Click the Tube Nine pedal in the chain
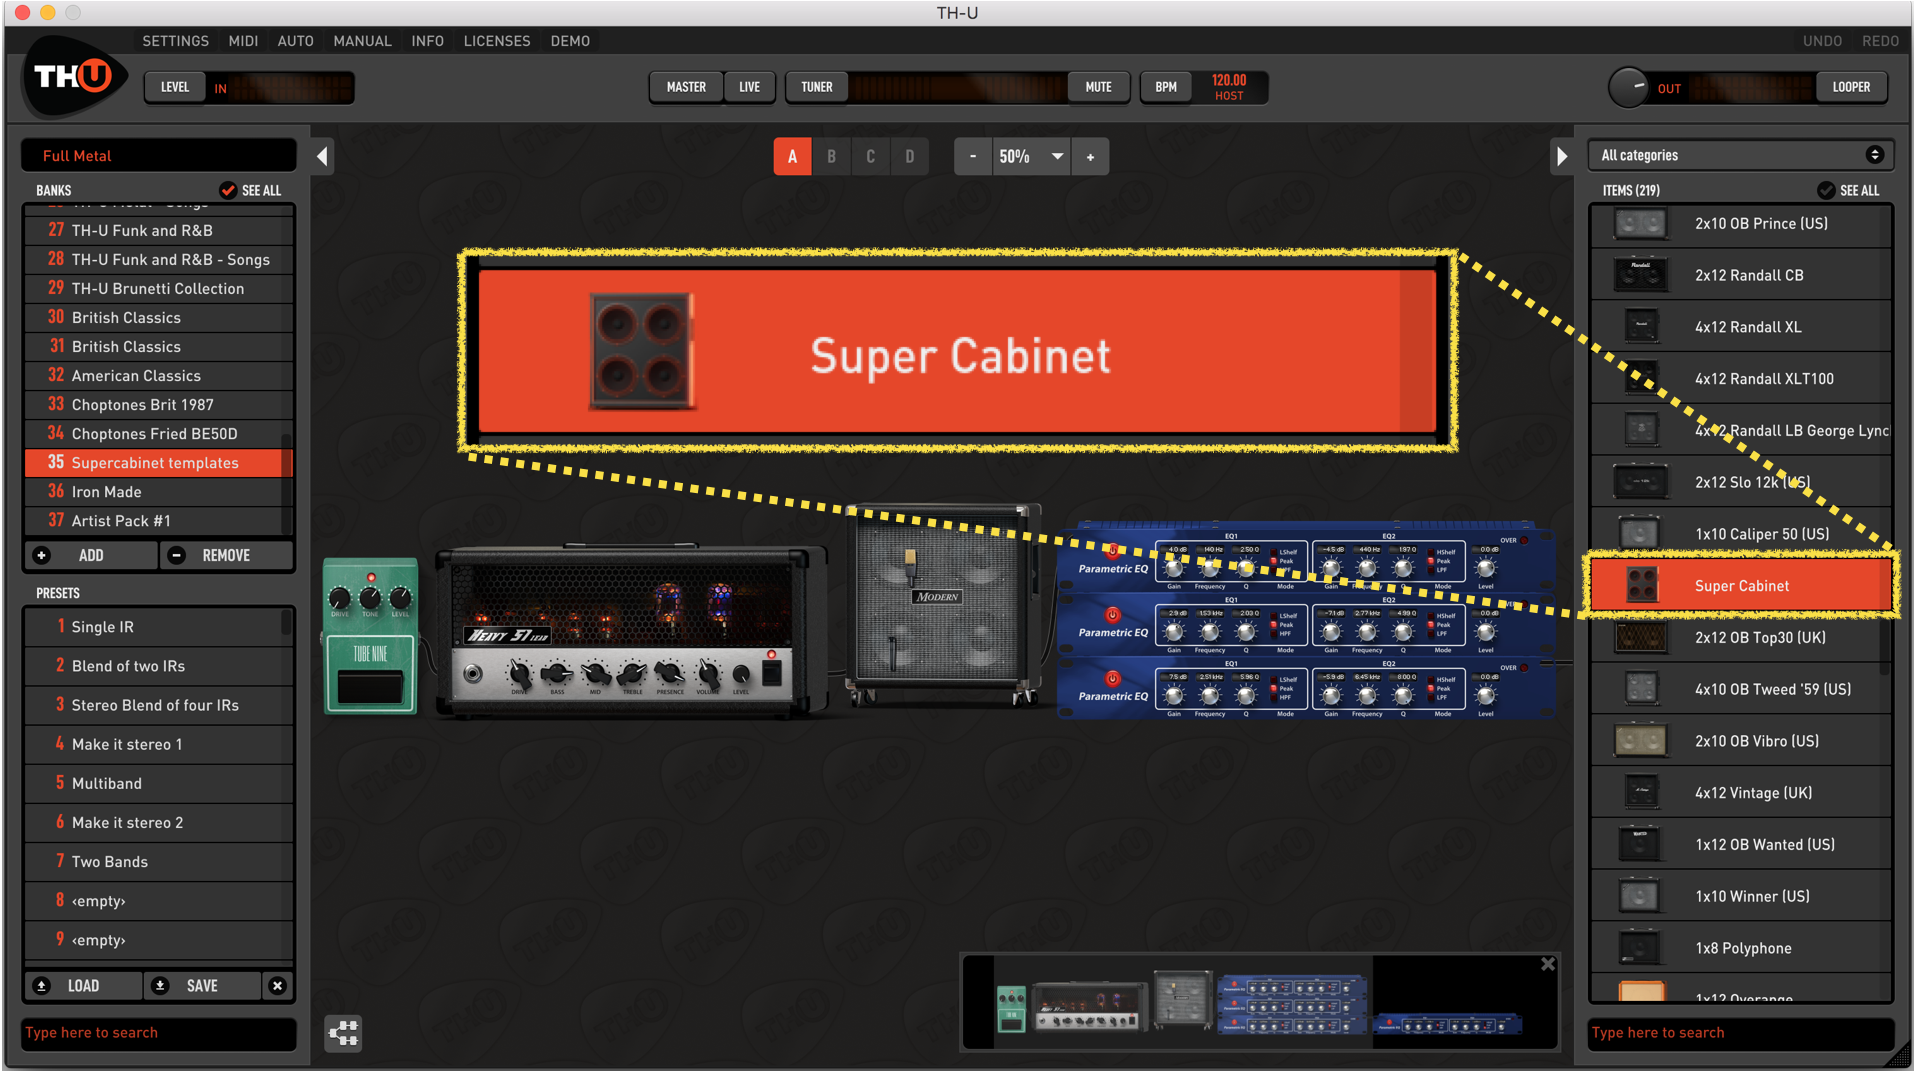This screenshot has width=1918, height=1074. tap(370, 637)
